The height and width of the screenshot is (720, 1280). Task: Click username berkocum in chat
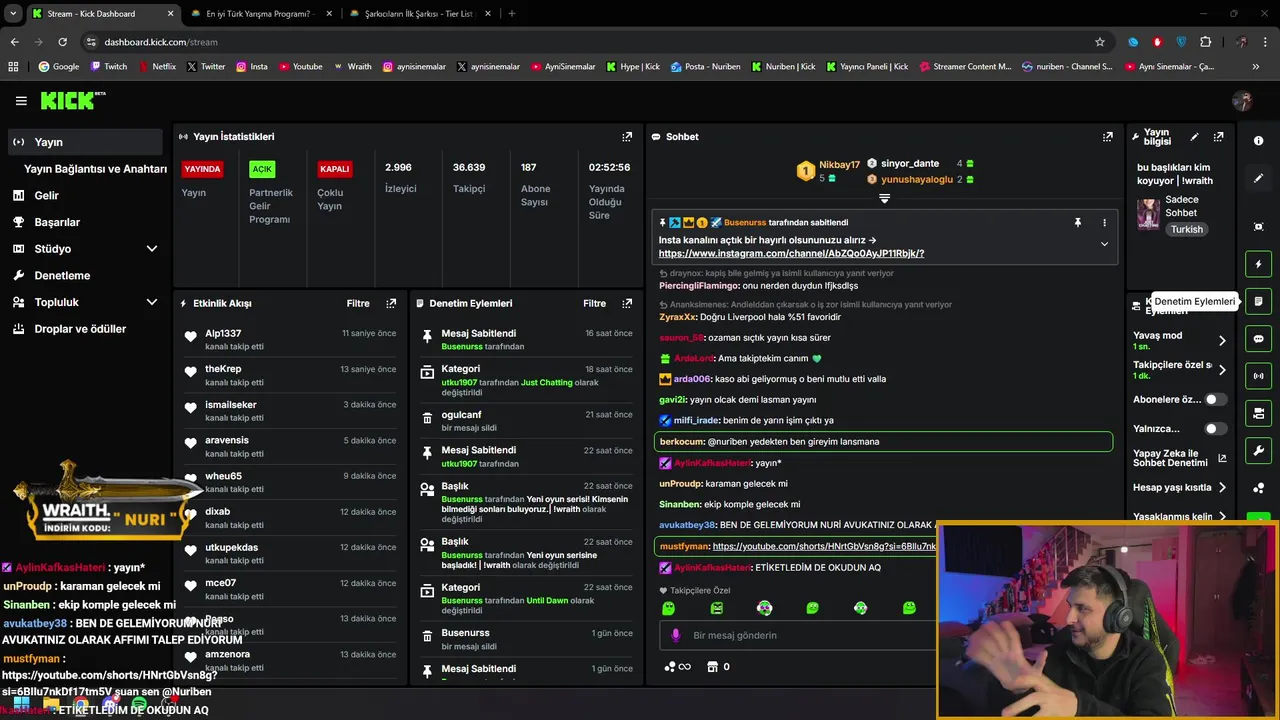[681, 441]
